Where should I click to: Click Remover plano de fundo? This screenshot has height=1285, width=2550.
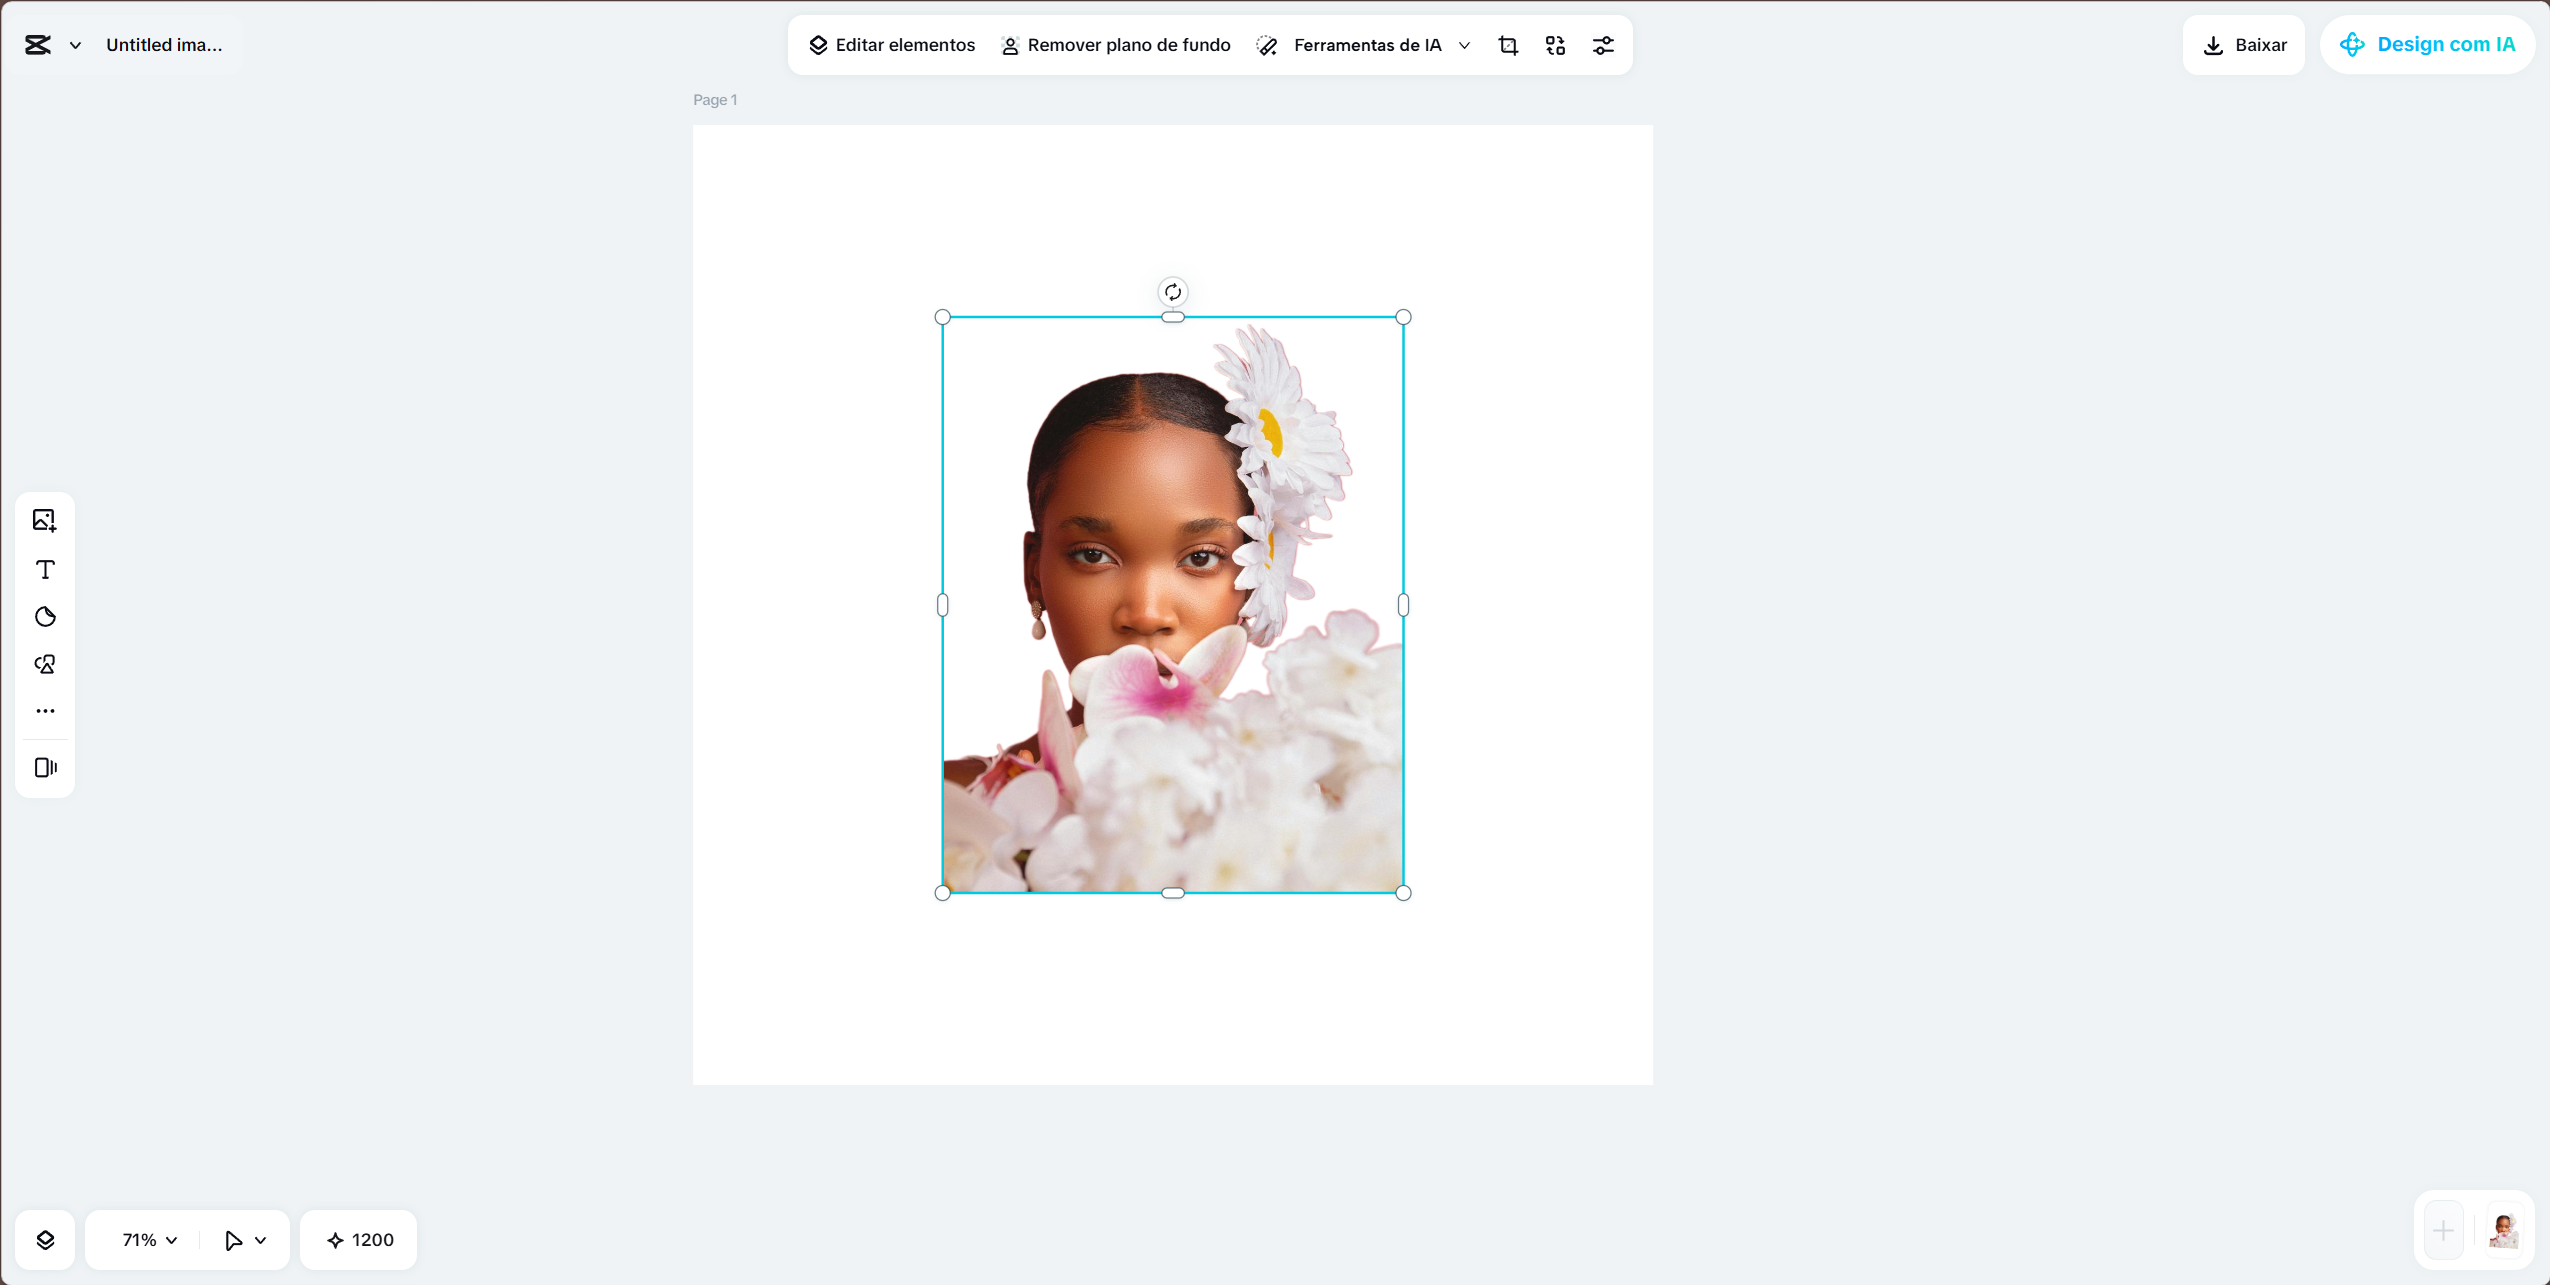coord(1114,44)
